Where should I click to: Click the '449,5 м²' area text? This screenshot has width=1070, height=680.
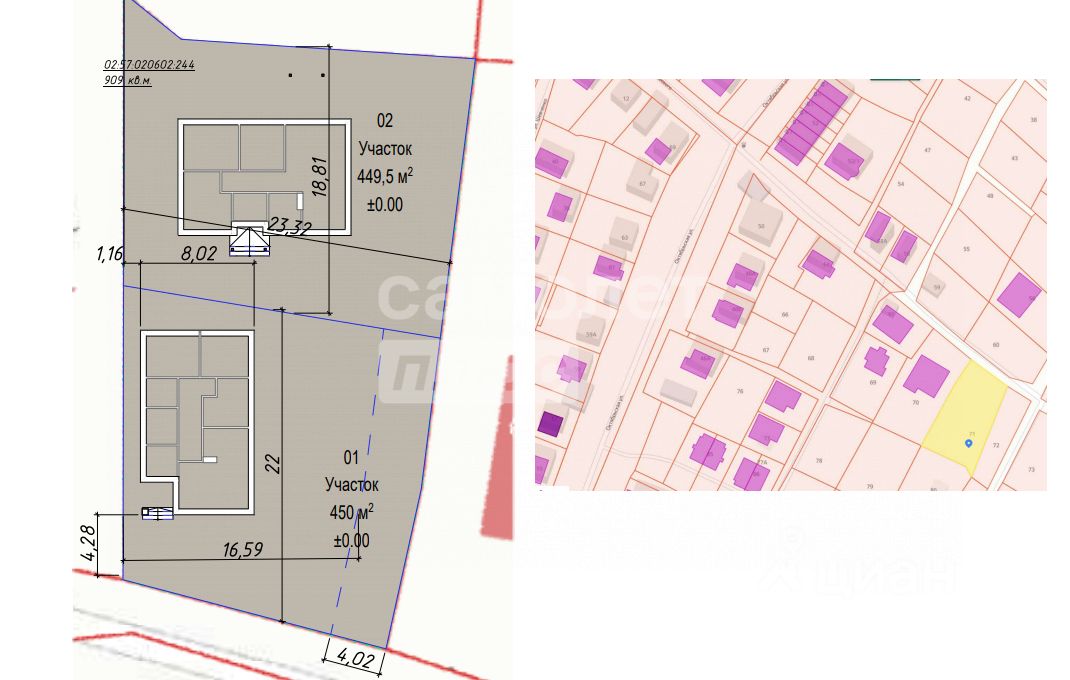[x=385, y=177]
